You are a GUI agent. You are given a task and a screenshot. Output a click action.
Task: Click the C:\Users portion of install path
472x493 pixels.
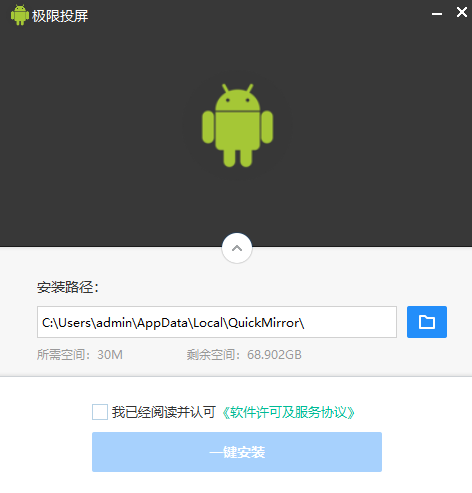(66, 323)
